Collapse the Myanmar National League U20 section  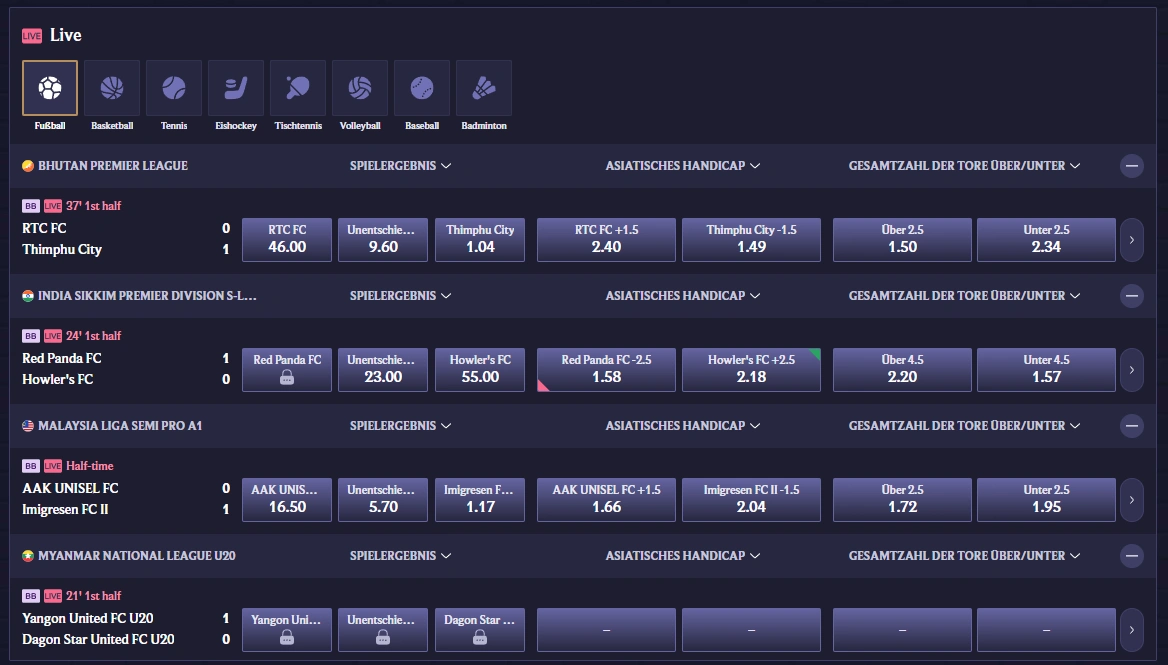(x=1132, y=556)
